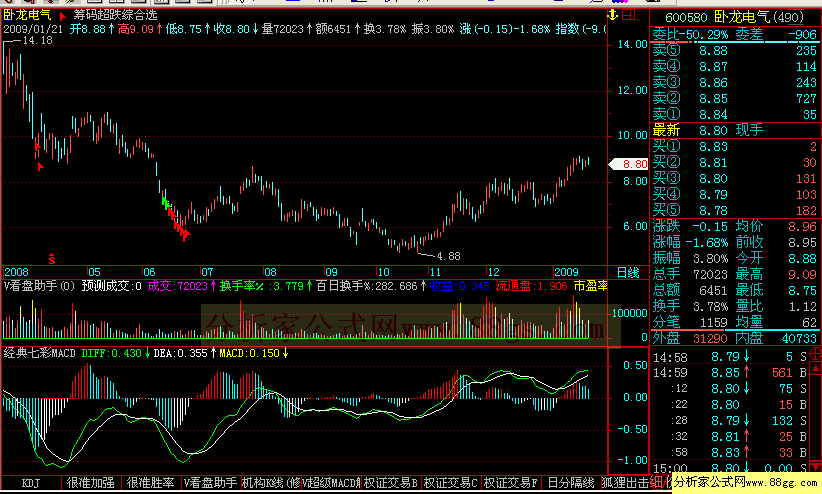This screenshot has width=822, height=494.
Task: Select the V超级MACD tab
Action: pyautogui.click(x=331, y=483)
